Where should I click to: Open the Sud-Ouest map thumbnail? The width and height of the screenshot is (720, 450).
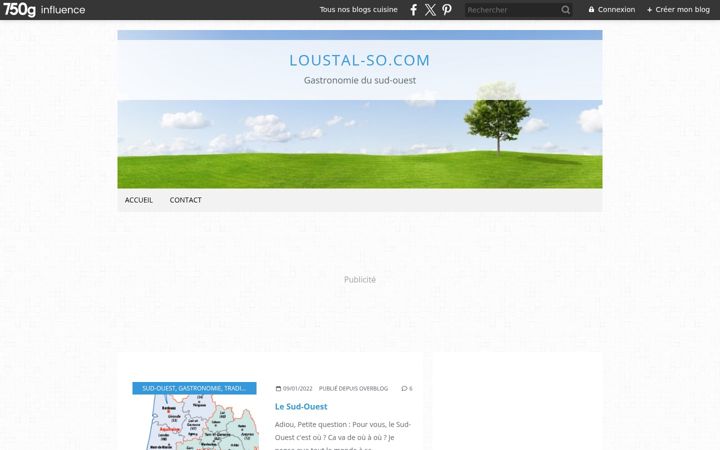pyautogui.click(x=194, y=422)
